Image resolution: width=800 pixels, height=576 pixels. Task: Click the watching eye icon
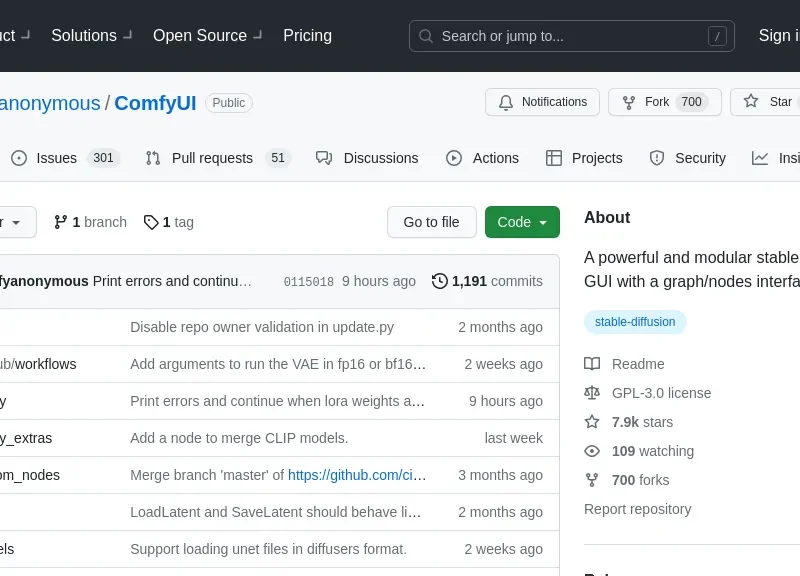[592, 451]
